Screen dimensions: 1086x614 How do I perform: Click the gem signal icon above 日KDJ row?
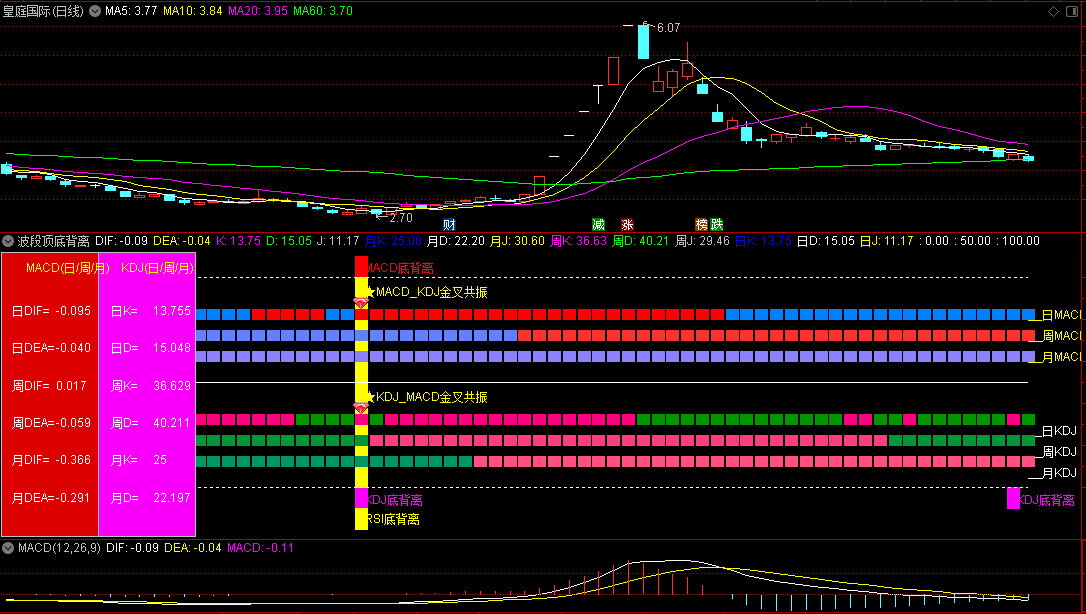pos(361,408)
